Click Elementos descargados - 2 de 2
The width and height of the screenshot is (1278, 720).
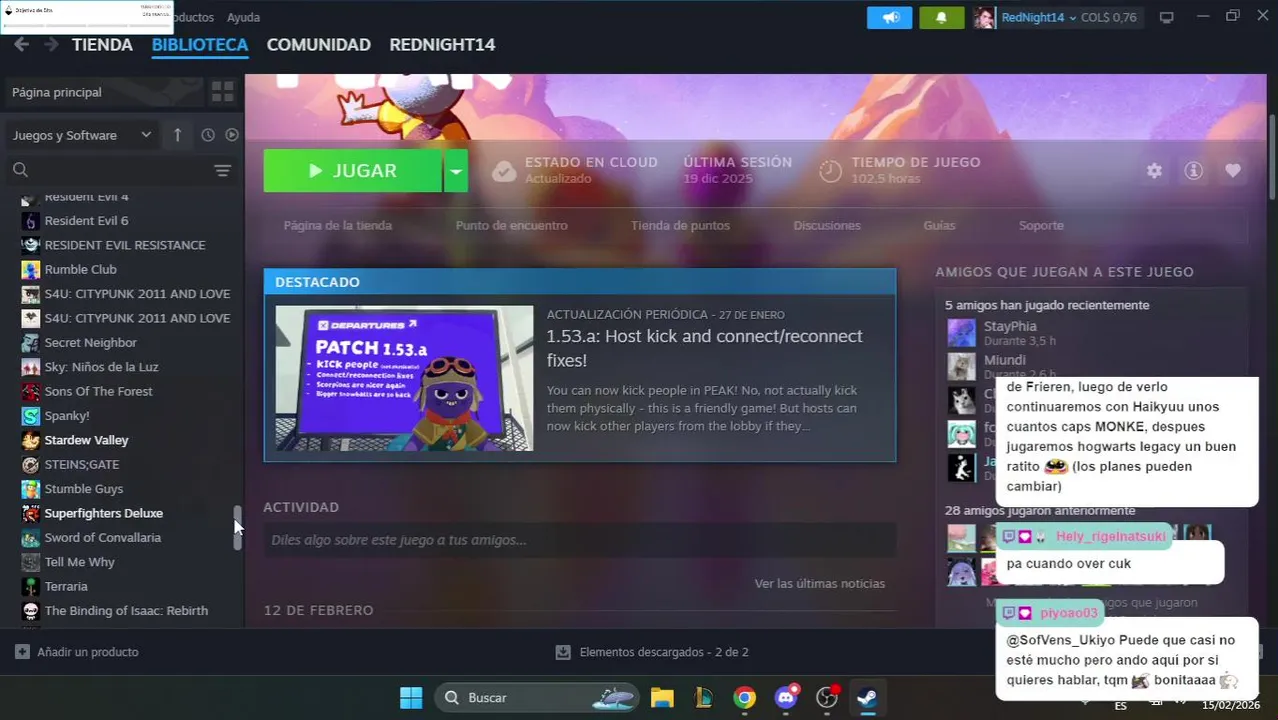click(664, 652)
